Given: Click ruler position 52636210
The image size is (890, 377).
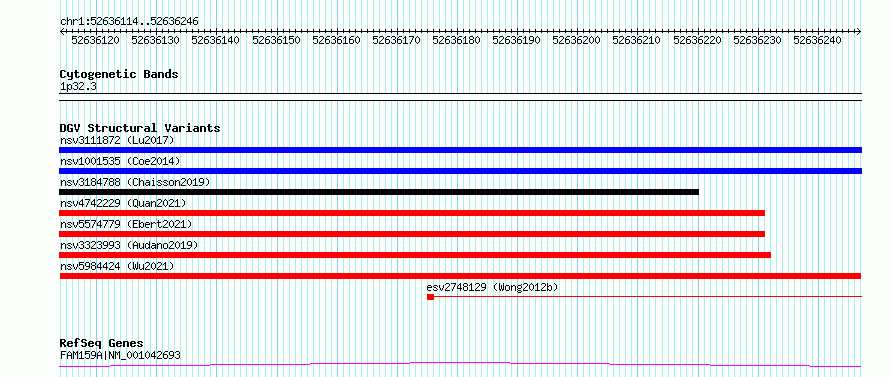Looking at the screenshot, I should pos(637,40).
